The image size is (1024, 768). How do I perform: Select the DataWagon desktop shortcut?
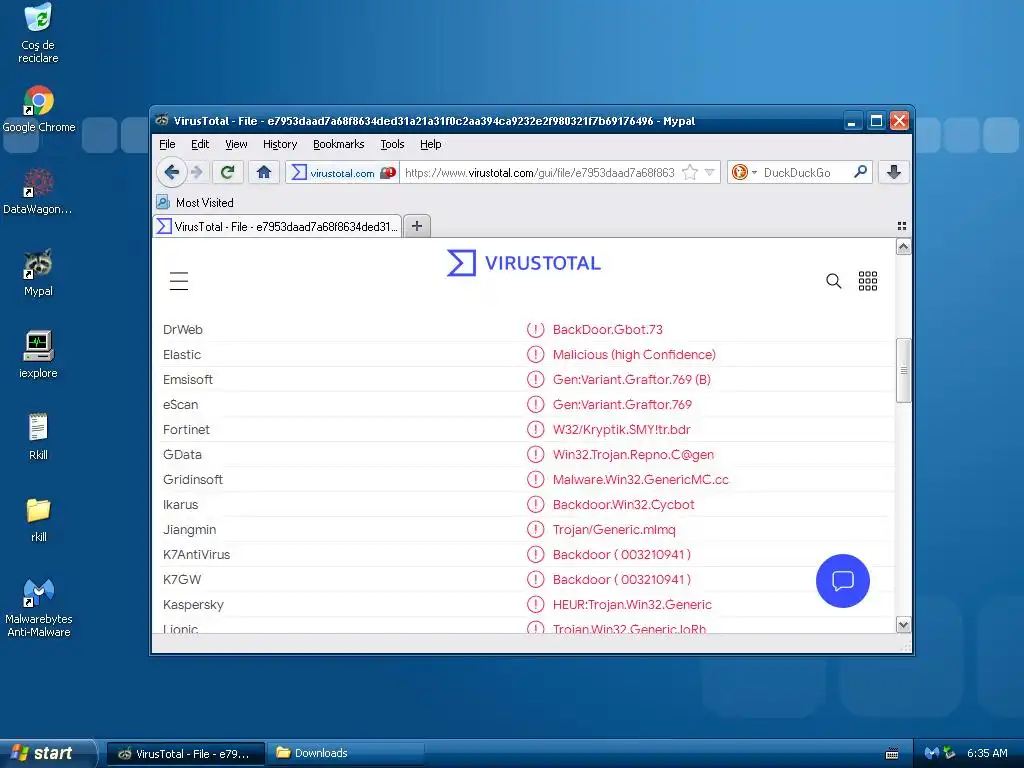pyautogui.click(x=38, y=191)
